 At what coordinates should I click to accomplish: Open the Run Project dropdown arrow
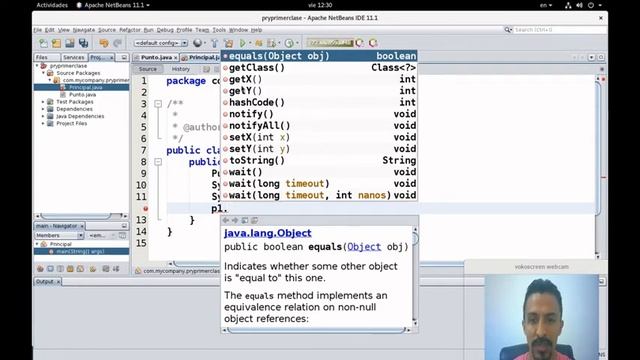tap(250, 43)
